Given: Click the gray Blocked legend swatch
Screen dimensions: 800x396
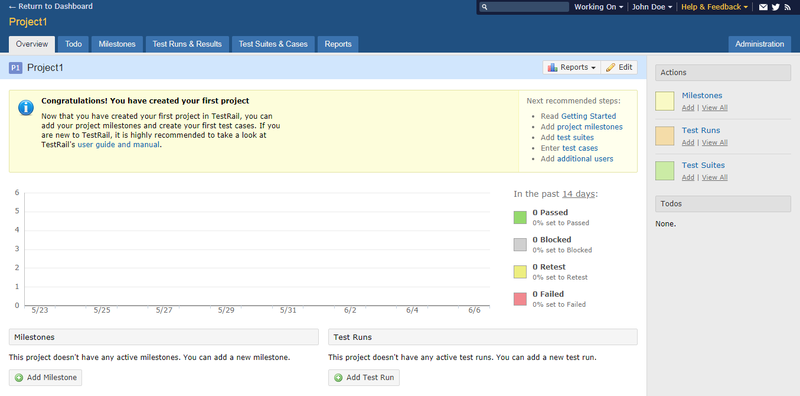Looking at the screenshot, I should (x=520, y=244).
